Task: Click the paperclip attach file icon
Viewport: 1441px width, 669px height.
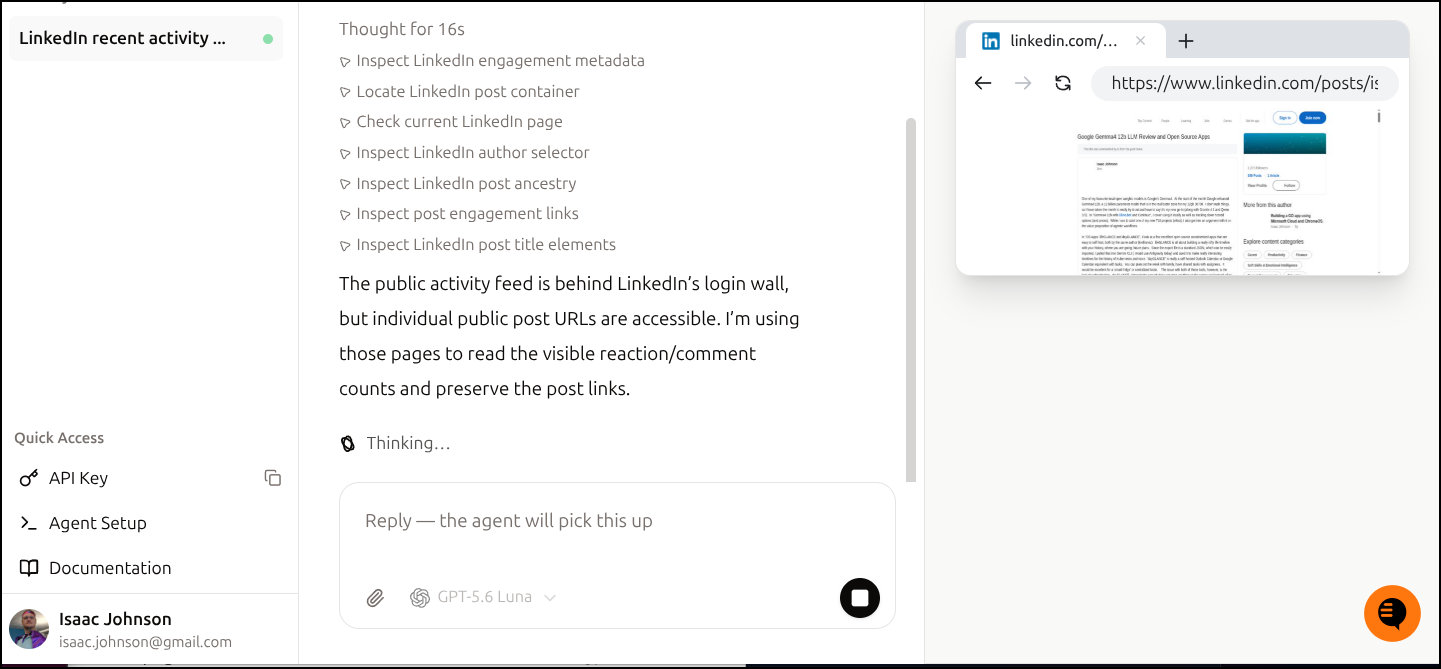Action: (375, 598)
